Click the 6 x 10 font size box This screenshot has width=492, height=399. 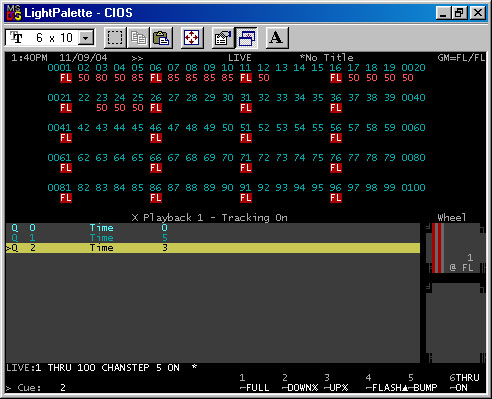50,38
